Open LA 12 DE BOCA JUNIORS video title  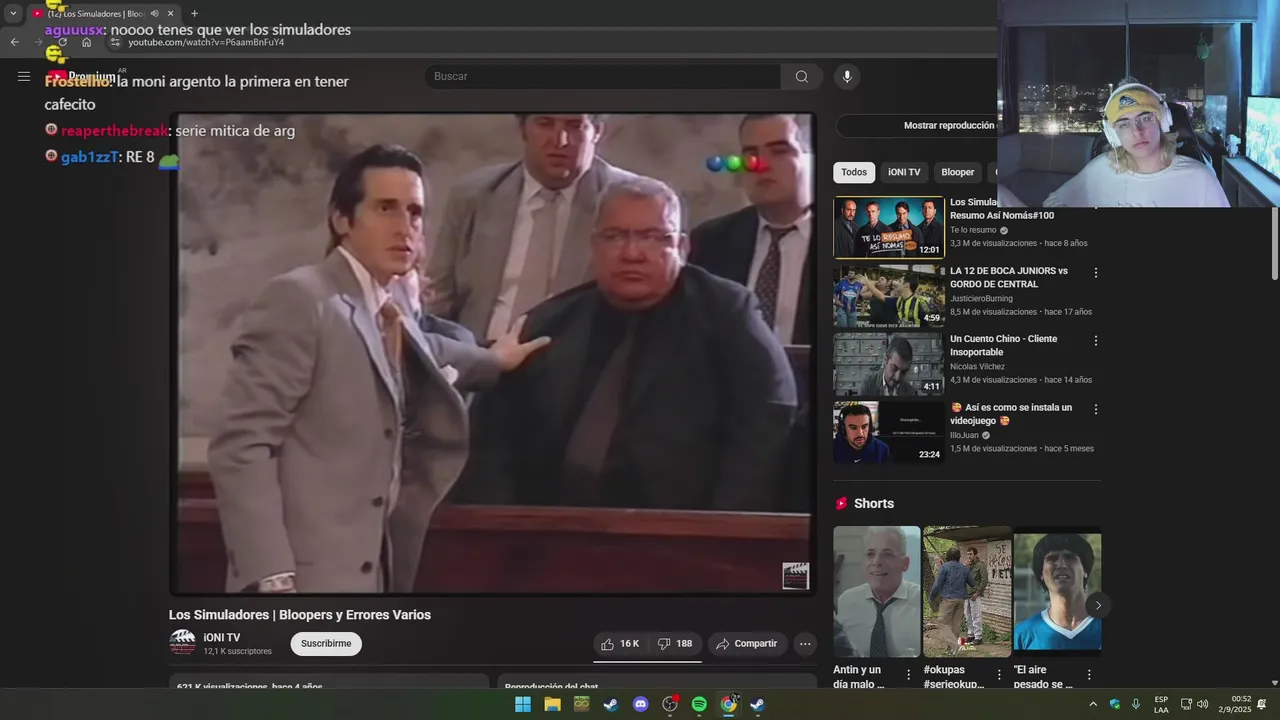coord(1008,277)
